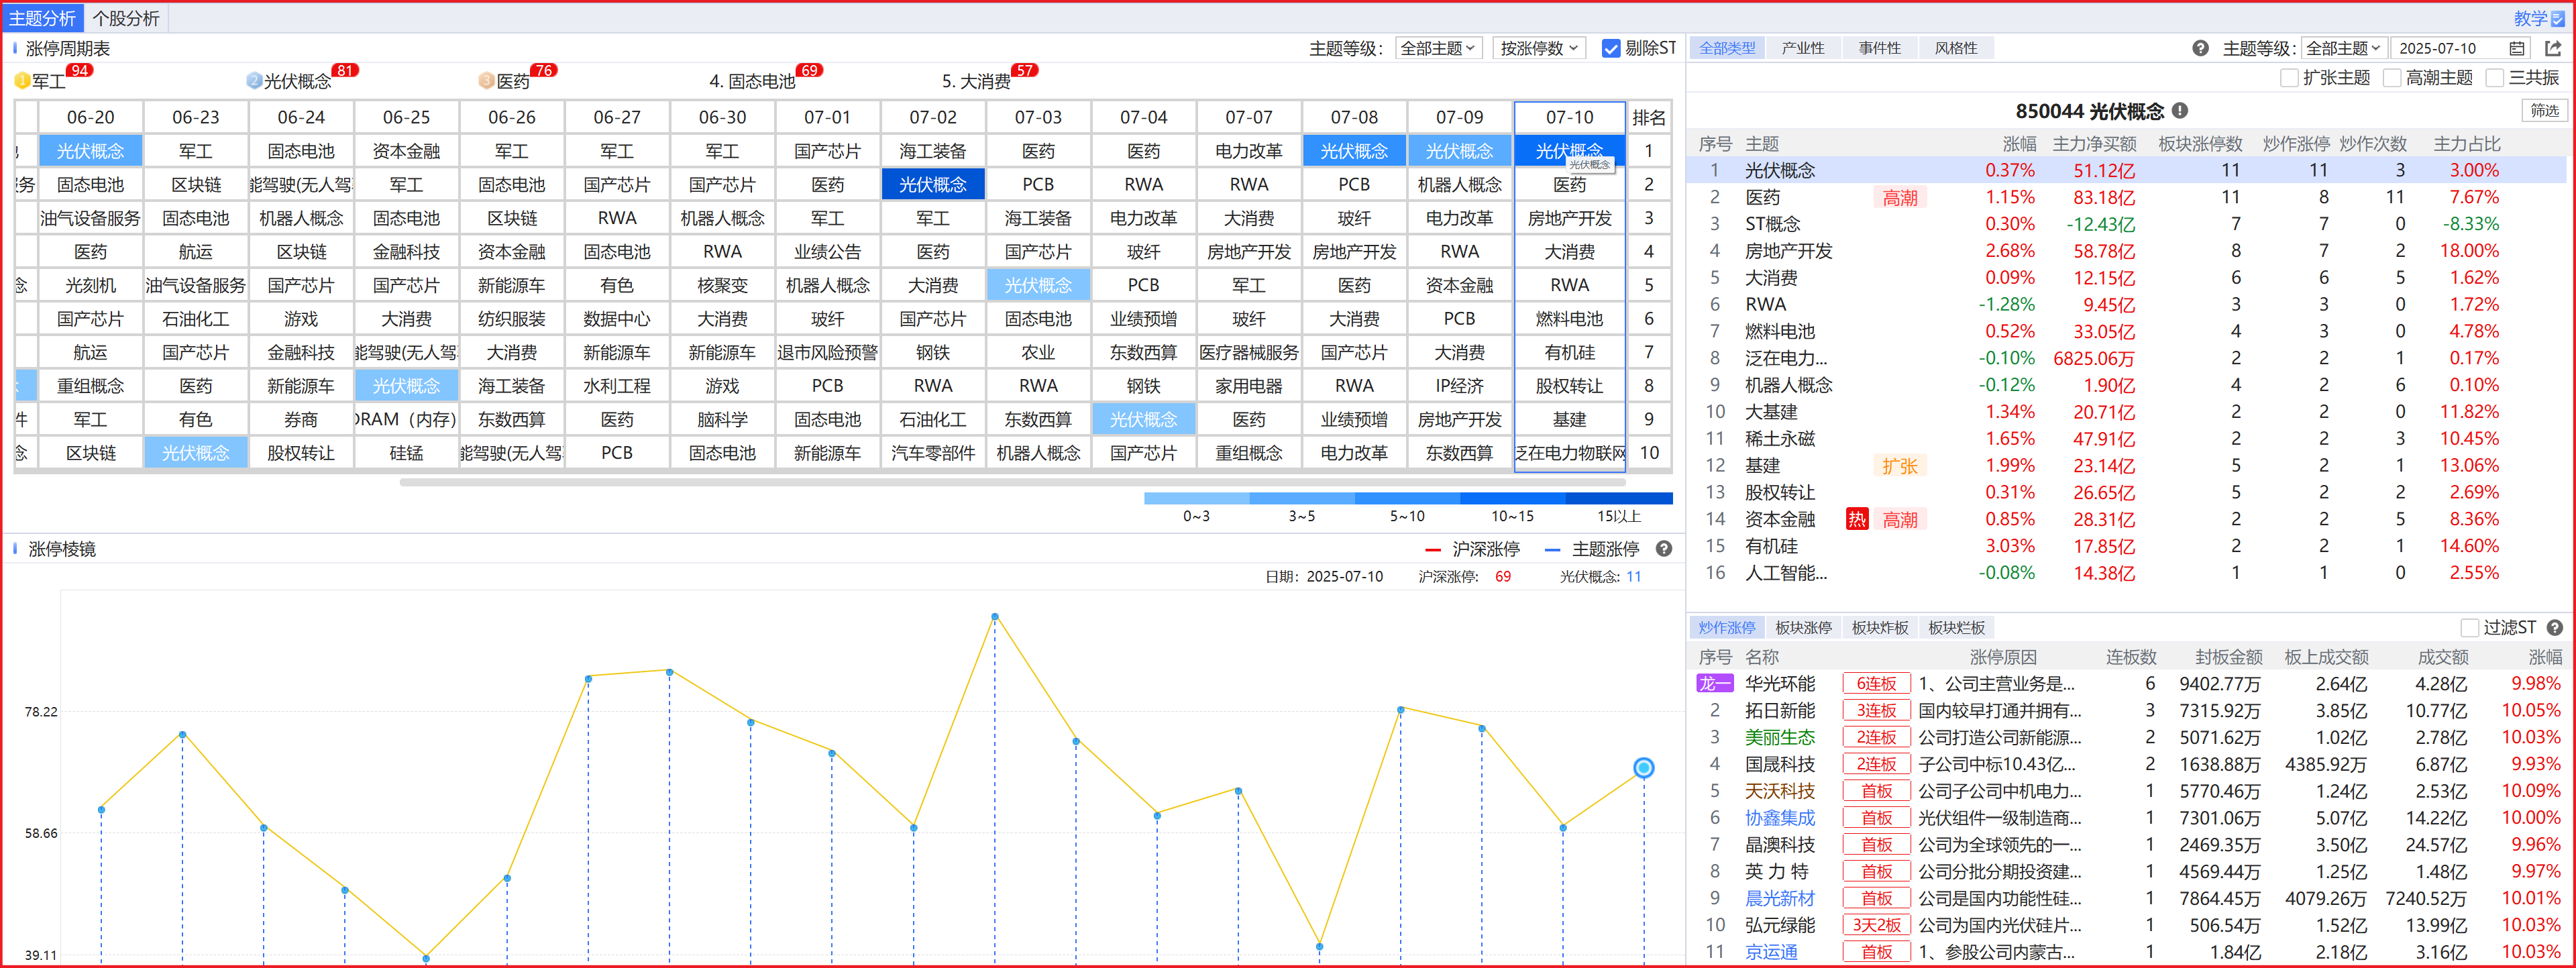Screen dimensions: 2576x968
Task: Open the 炒作涨停 tab
Action: pos(1727,627)
